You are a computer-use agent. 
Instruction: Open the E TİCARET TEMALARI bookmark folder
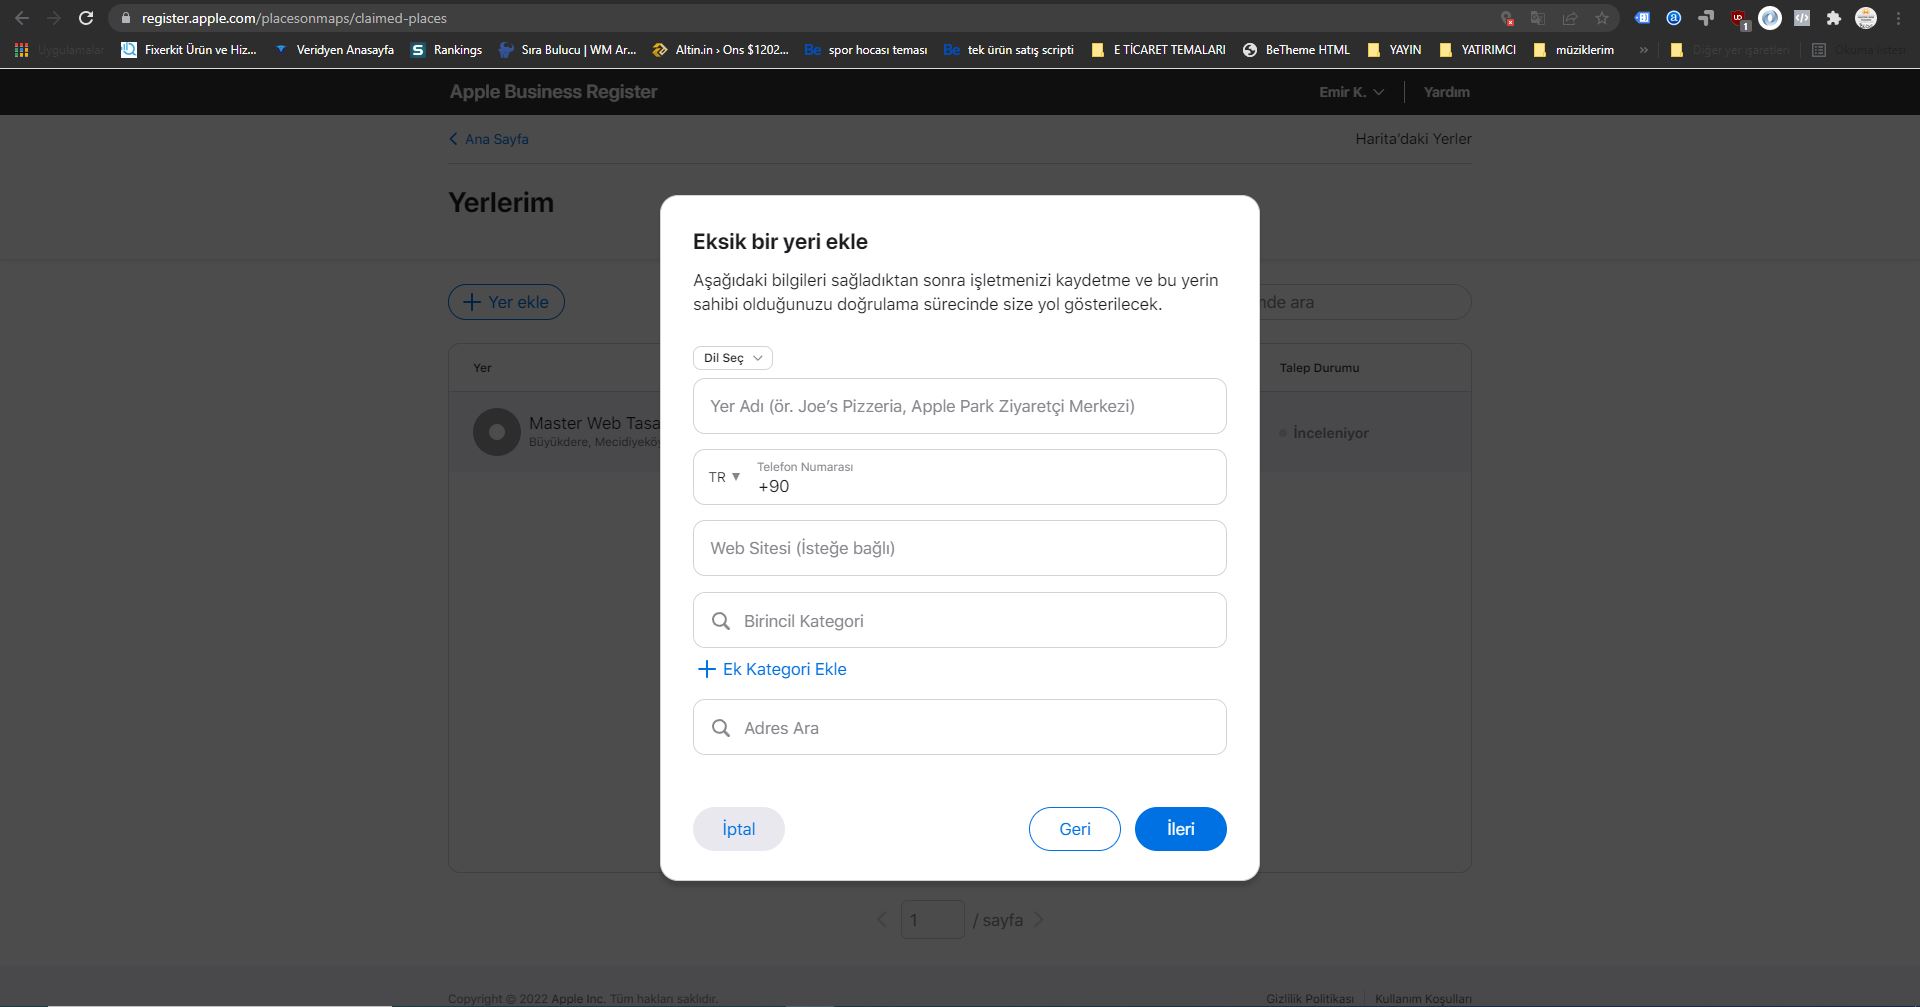1158,49
